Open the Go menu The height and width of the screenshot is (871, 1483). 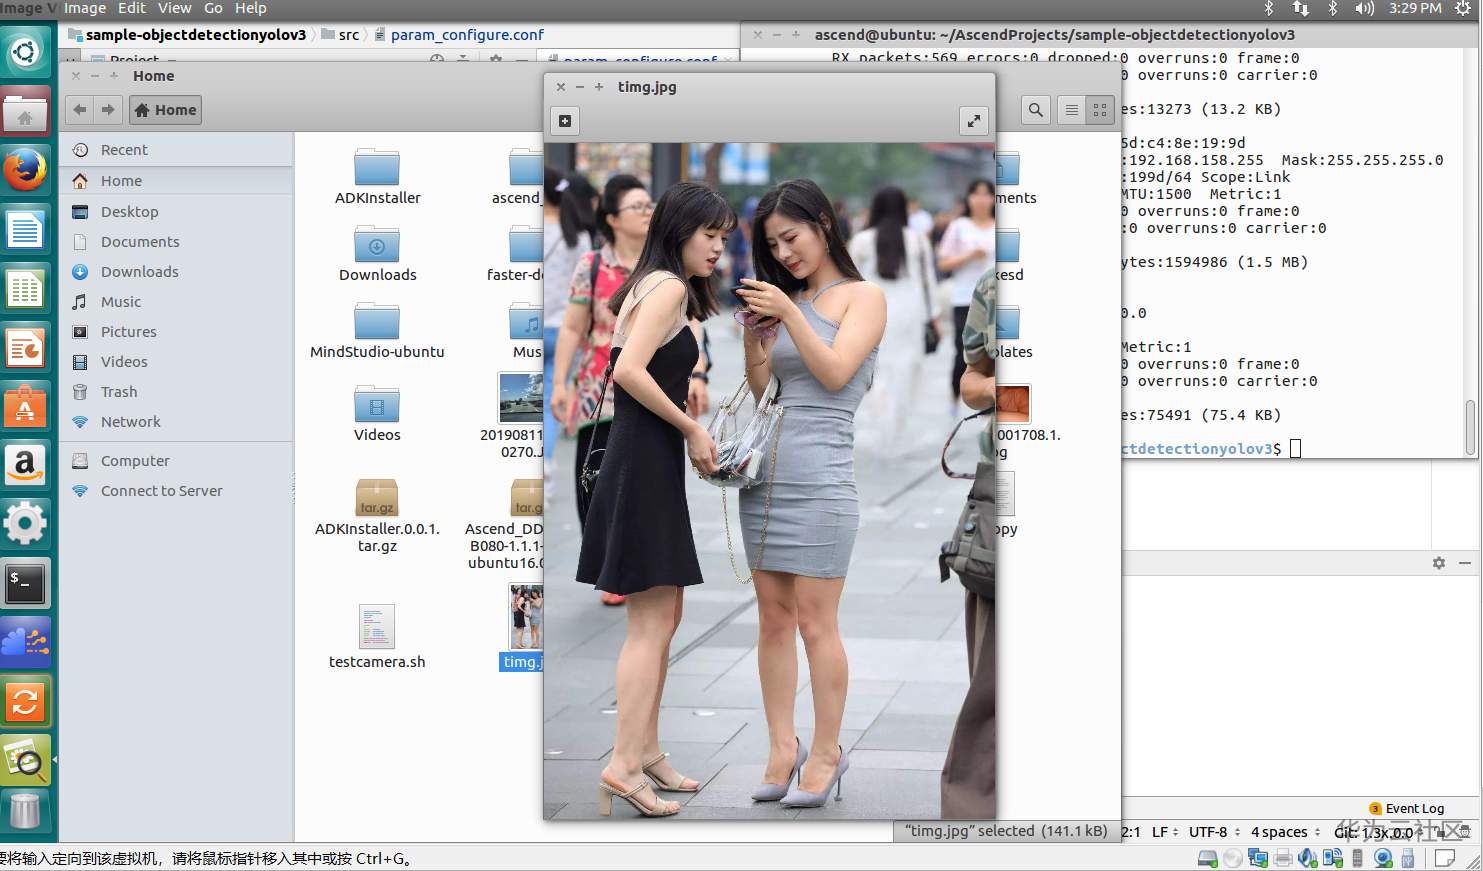213,8
